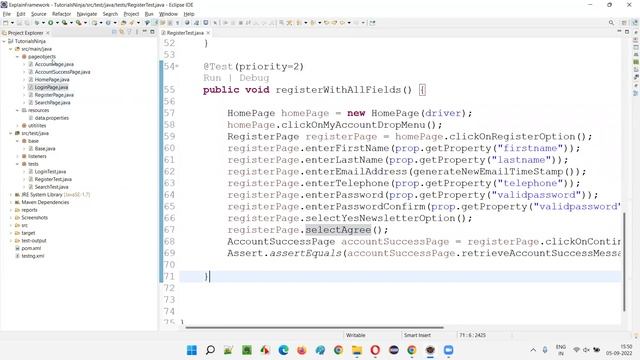Click the Coverage run toolbar icon
This screenshot has height=360, width=640.
[x=64, y=23]
